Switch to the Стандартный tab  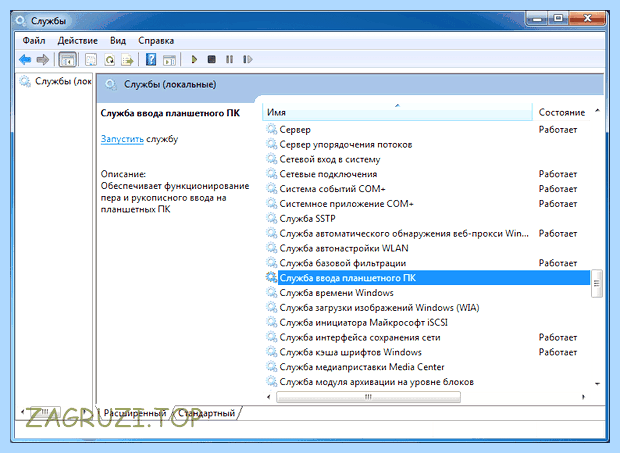coord(206,413)
